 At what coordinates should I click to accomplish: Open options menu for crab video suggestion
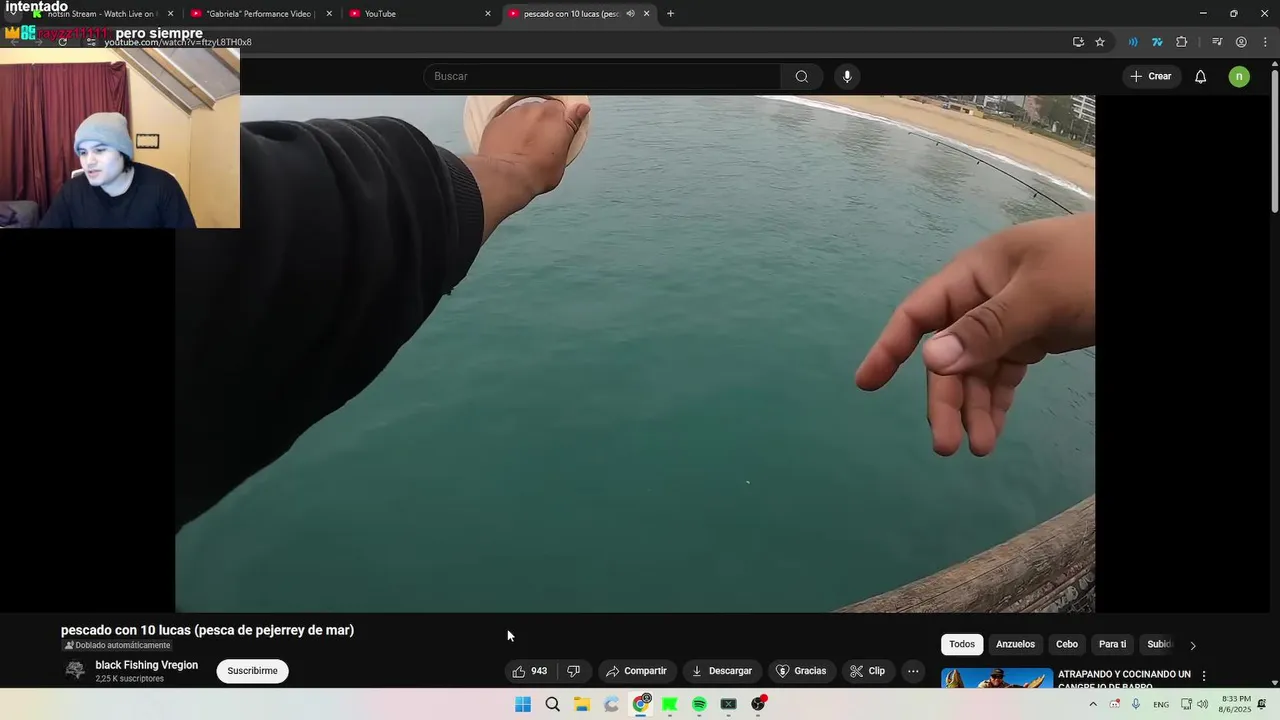(x=1204, y=676)
